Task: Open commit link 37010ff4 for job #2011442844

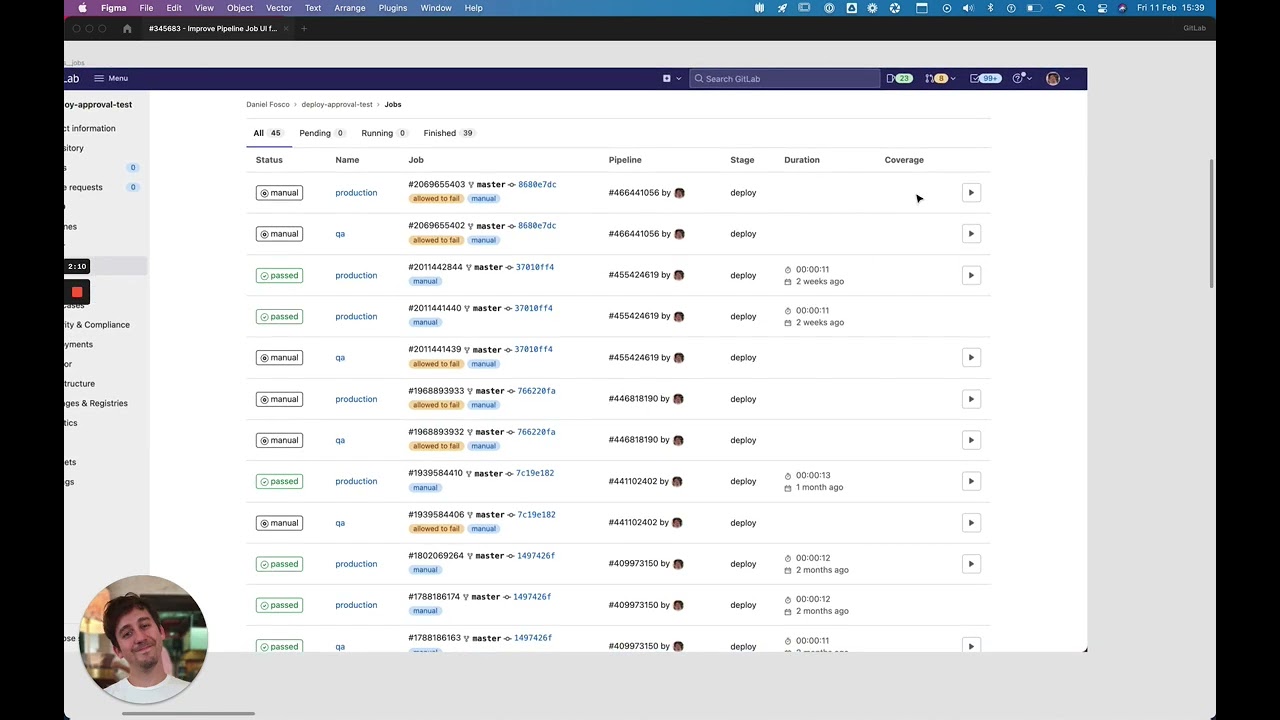Action: 534,267
